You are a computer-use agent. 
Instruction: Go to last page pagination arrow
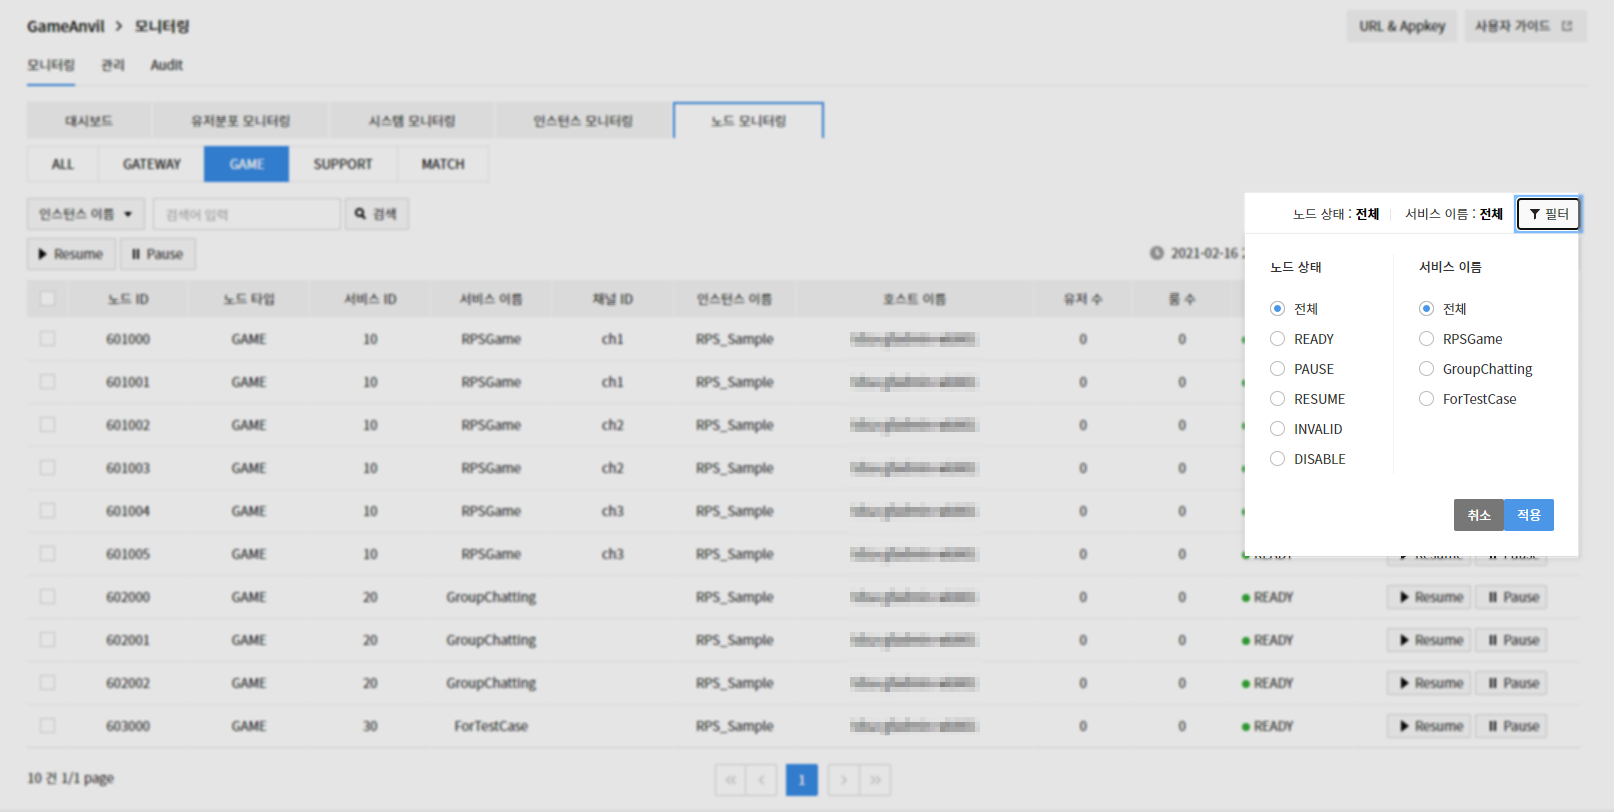point(875,780)
